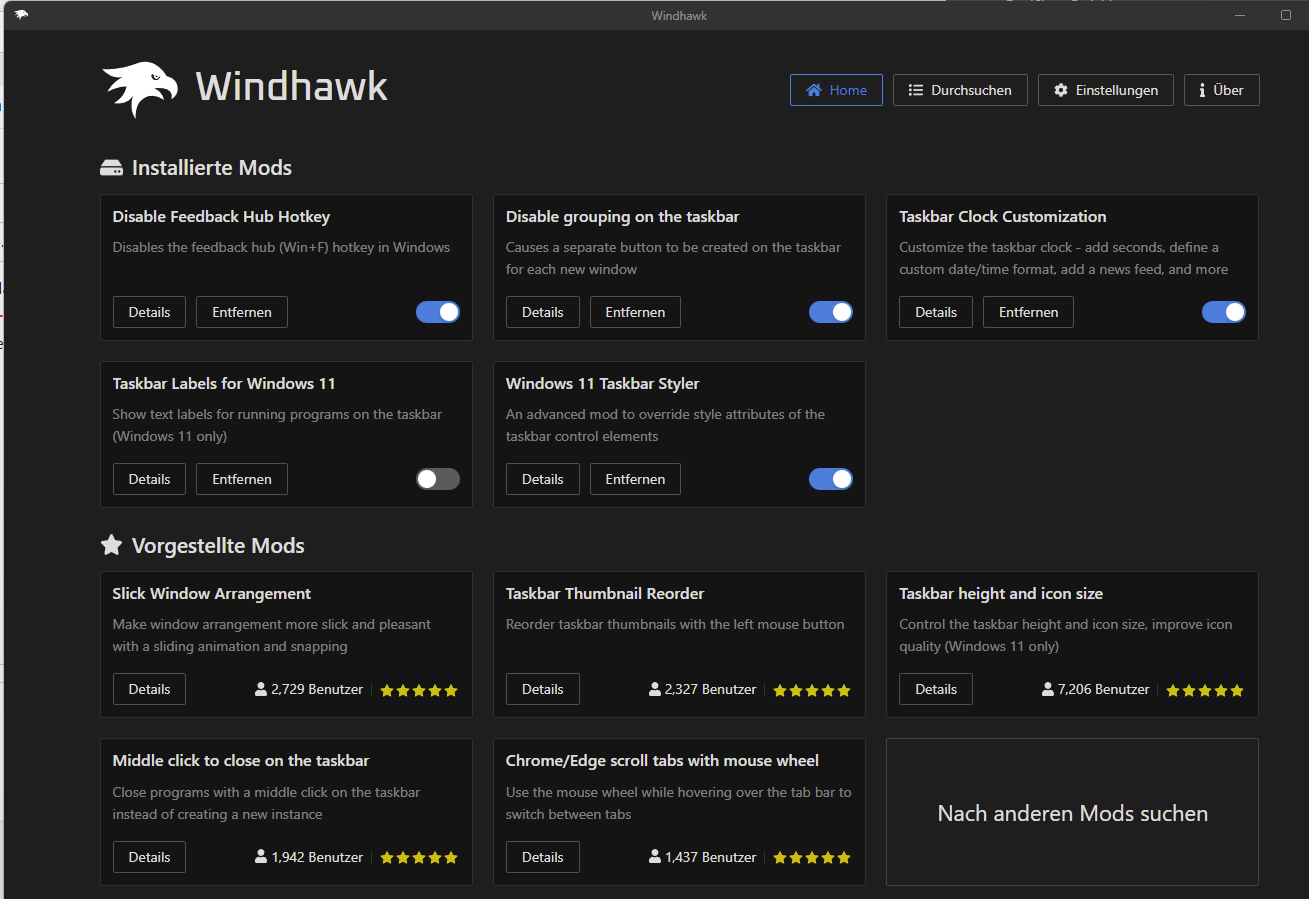The width and height of the screenshot is (1309, 899).
Task: Click Entfernen for Disable Feedback Hub Hotkey
Action: coord(242,312)
